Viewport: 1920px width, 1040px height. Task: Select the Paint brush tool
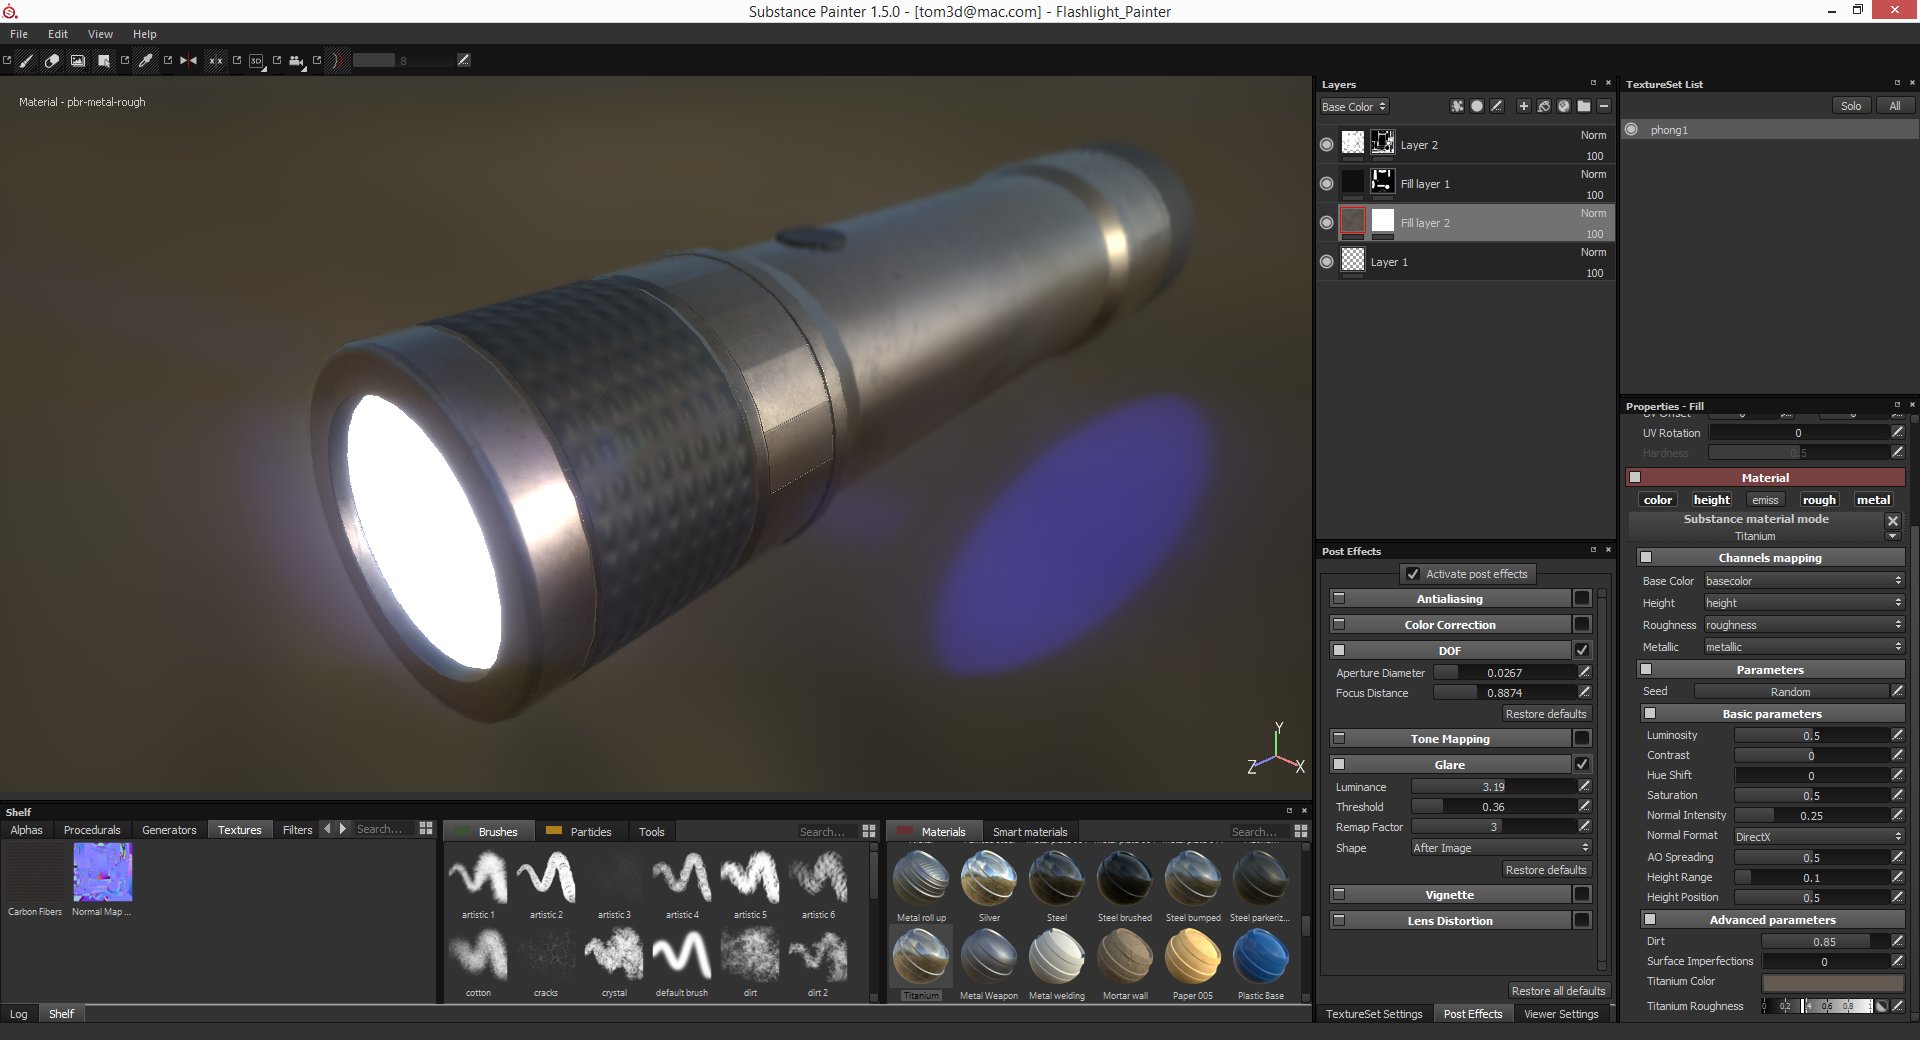[x=25, y=61]
